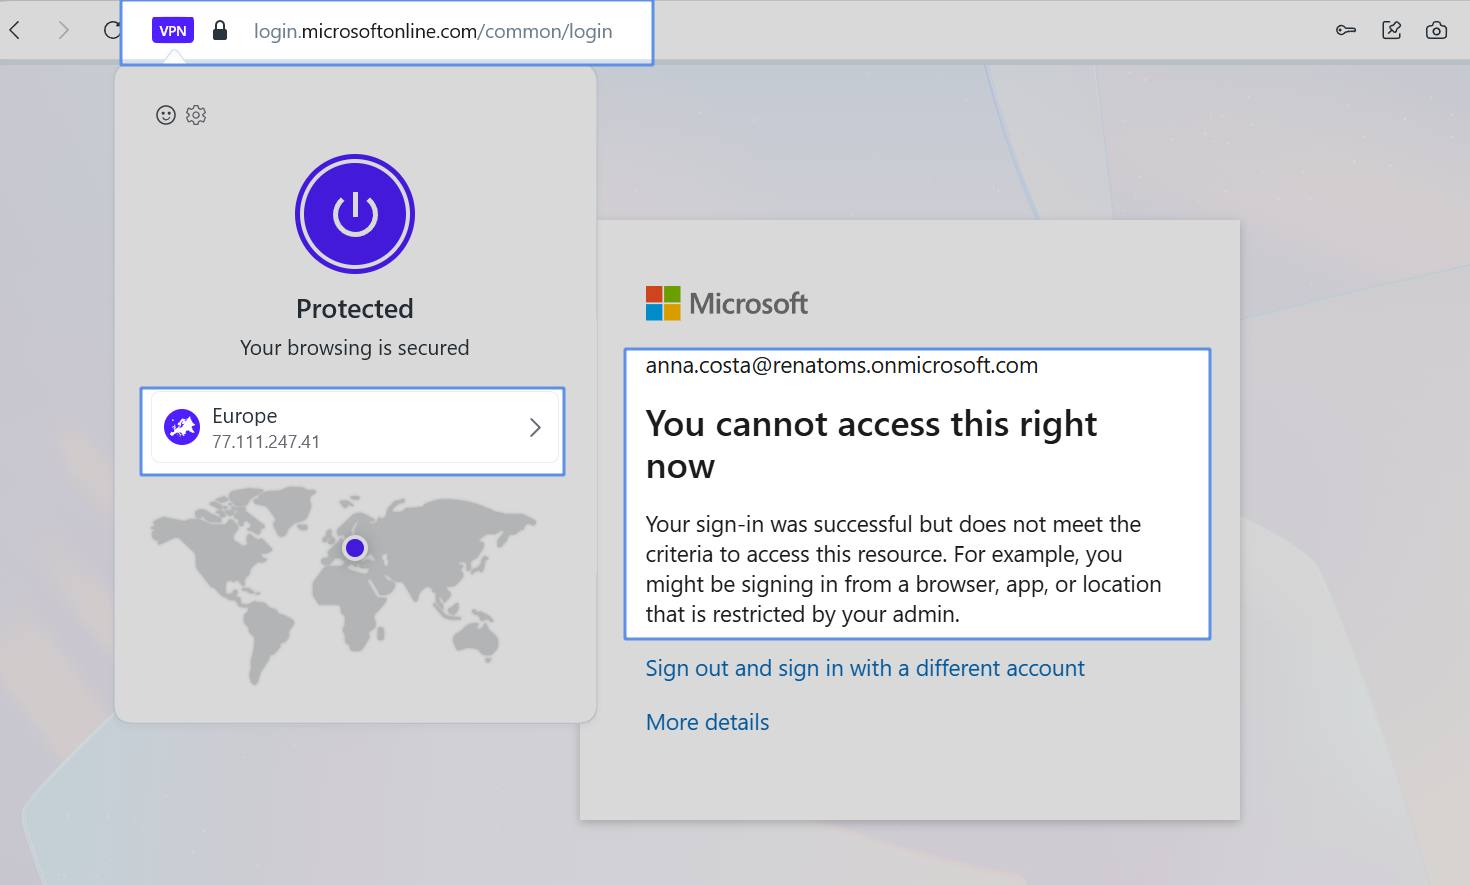Screen dimensions: 1470x885
Task: Open saved passwords key icon
Action: pyautogui.click(x=1346, y=30)
